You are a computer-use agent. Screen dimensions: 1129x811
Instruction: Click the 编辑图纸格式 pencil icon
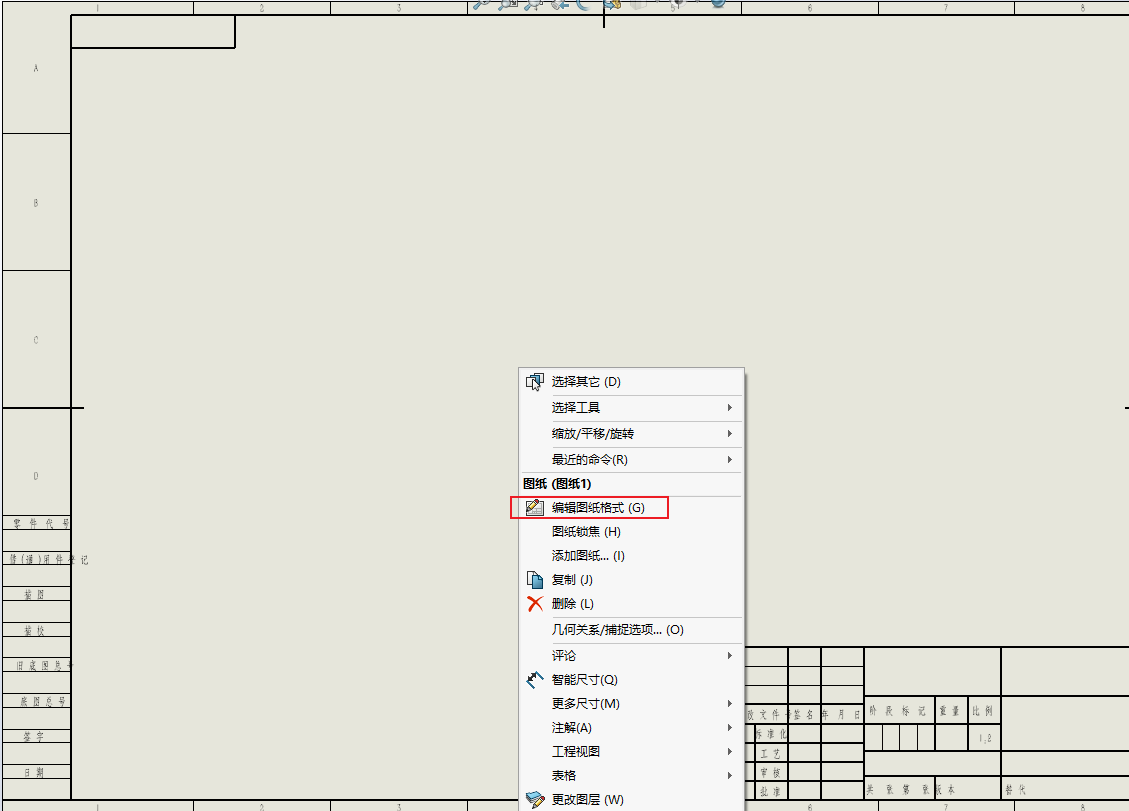coord(535,508)
